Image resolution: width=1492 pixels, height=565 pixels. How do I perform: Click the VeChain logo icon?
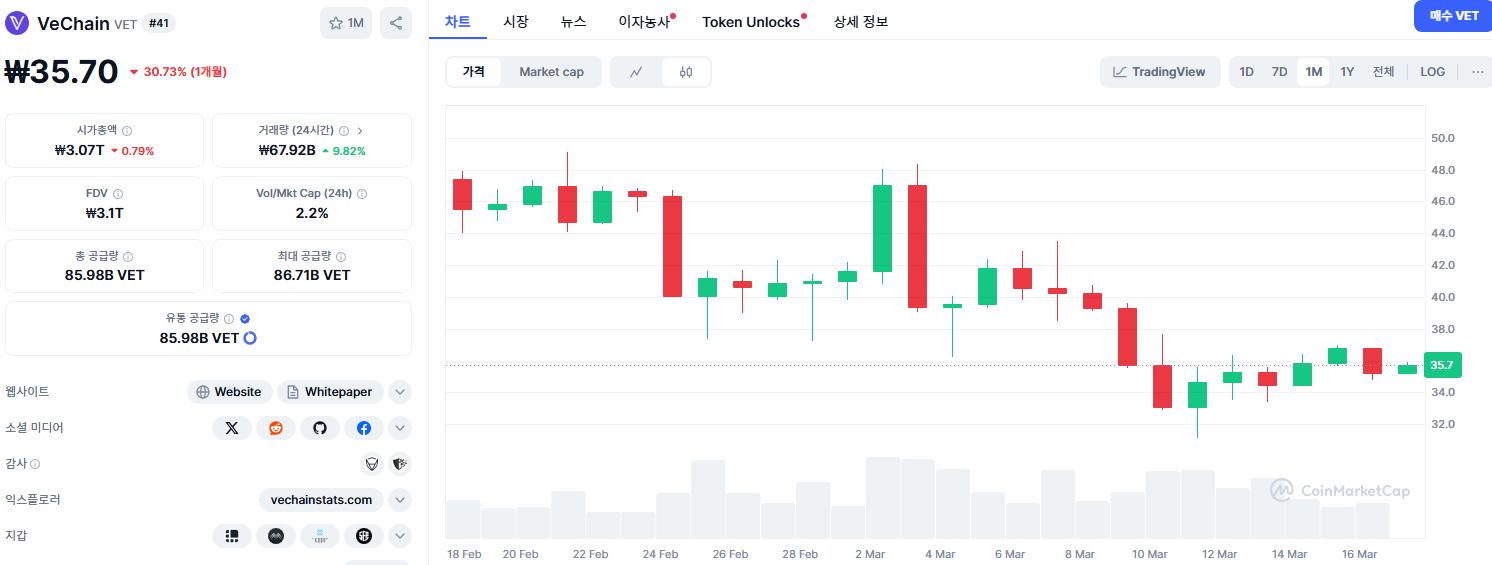pos(17,23)
